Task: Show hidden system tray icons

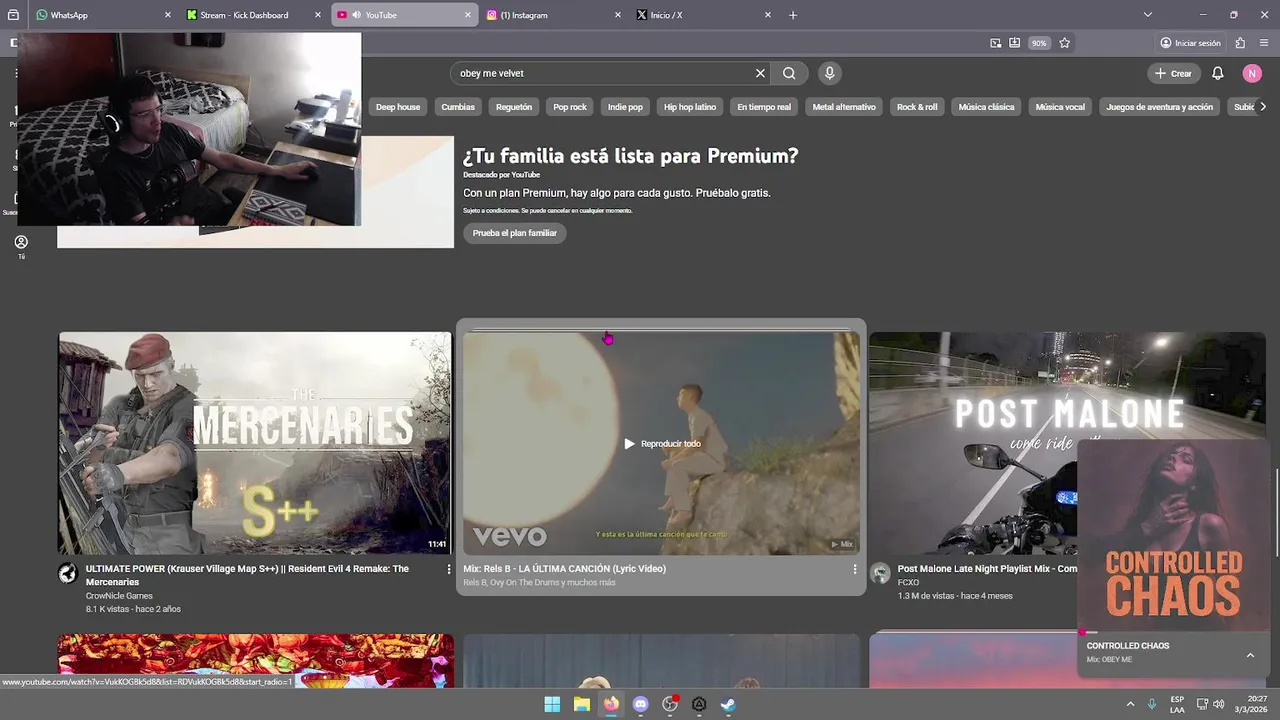Action: tap(1130, 704)
